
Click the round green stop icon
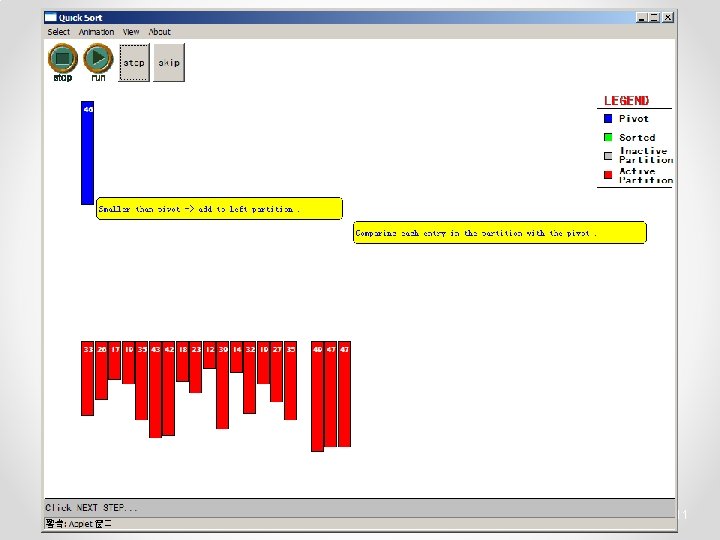[62, 58]
